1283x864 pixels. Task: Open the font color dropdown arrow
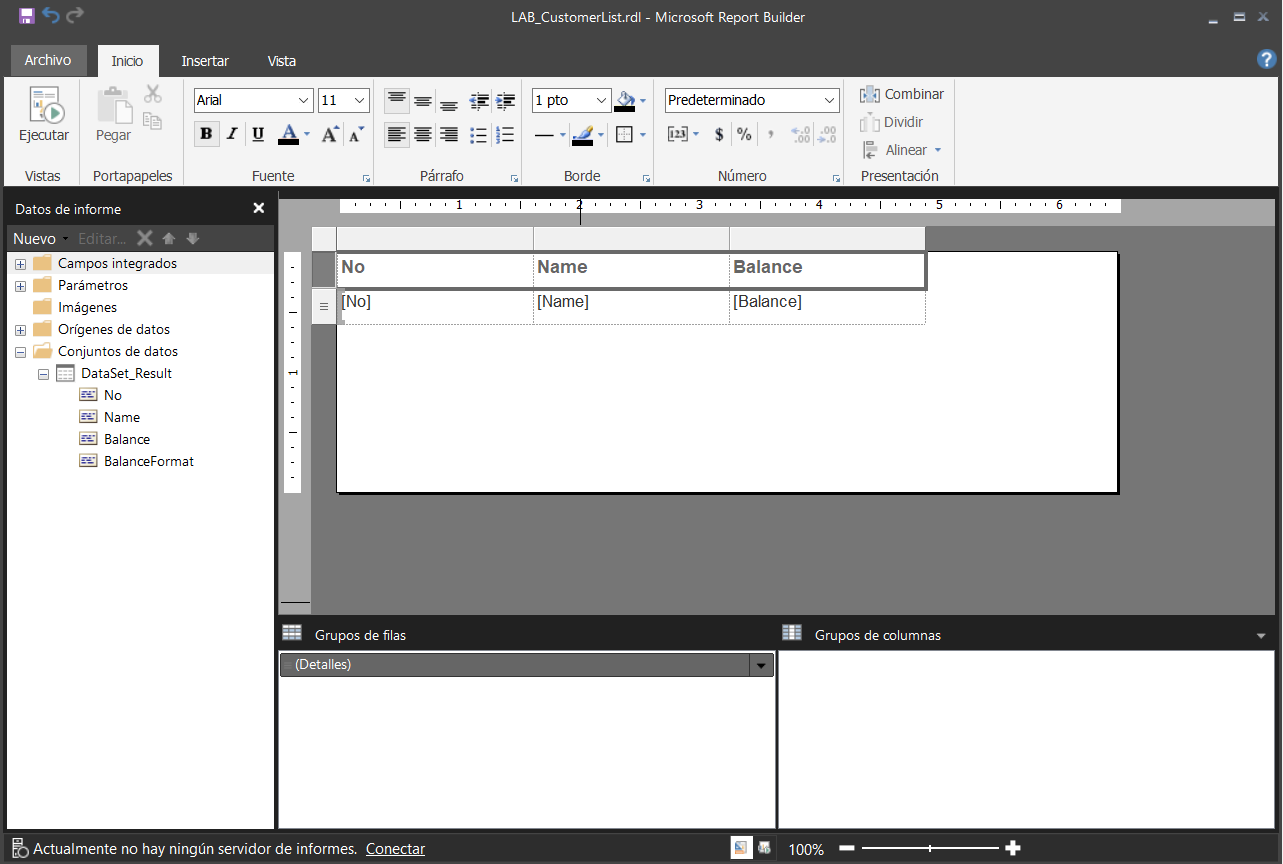(307, 134)
